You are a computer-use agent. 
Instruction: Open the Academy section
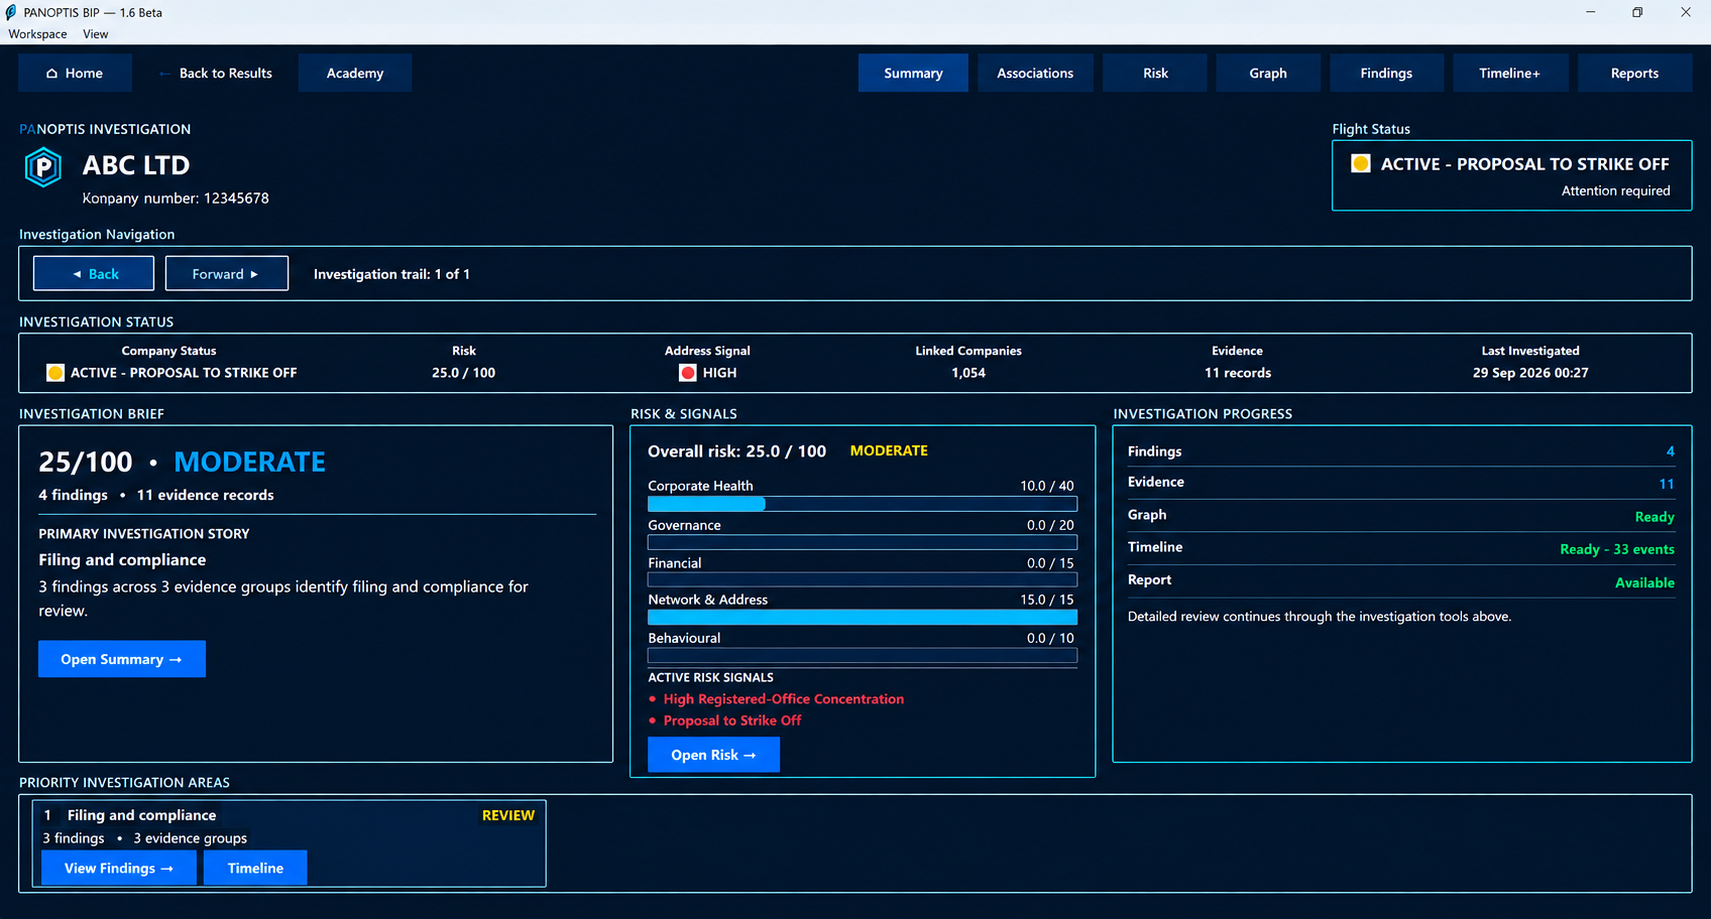coord(355,73)
